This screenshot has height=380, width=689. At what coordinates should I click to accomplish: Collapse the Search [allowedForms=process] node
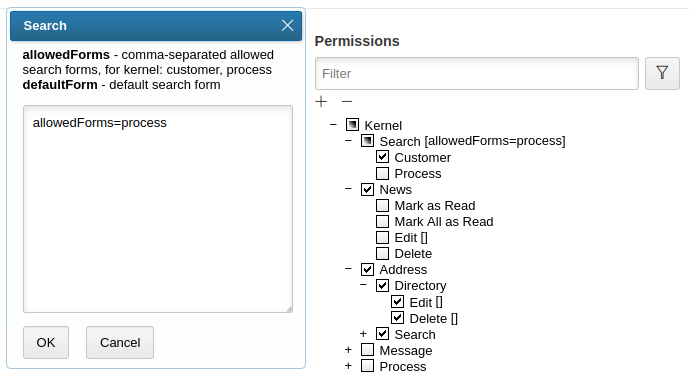point(348,141)
